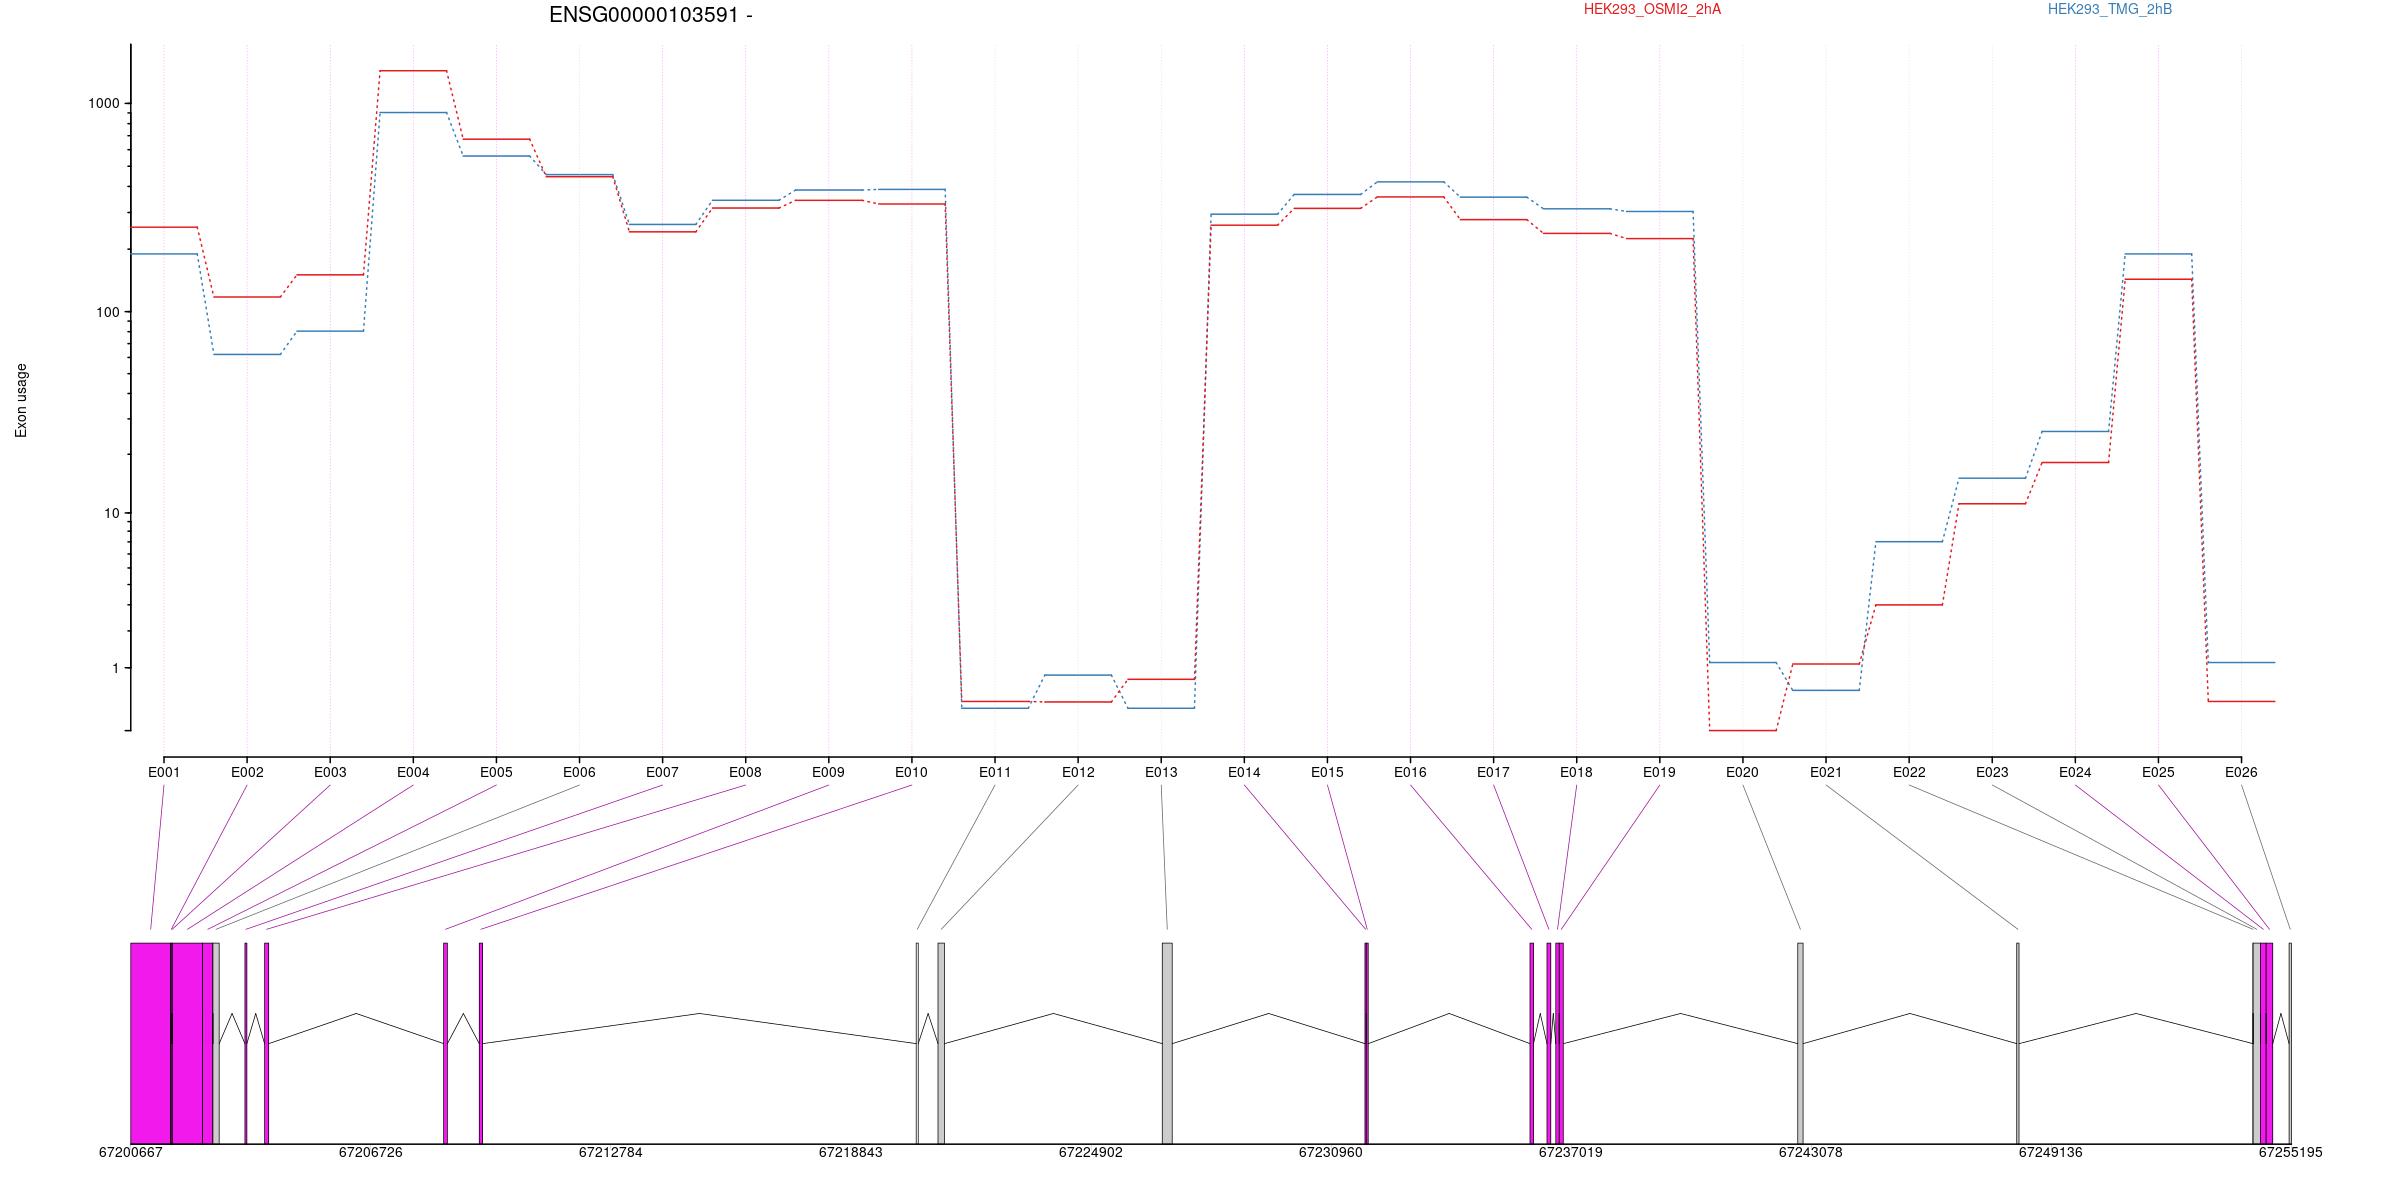This screenshot has width=2400, height=1200.
Task: Click exon label E006
Action: [x=579, y=772]
